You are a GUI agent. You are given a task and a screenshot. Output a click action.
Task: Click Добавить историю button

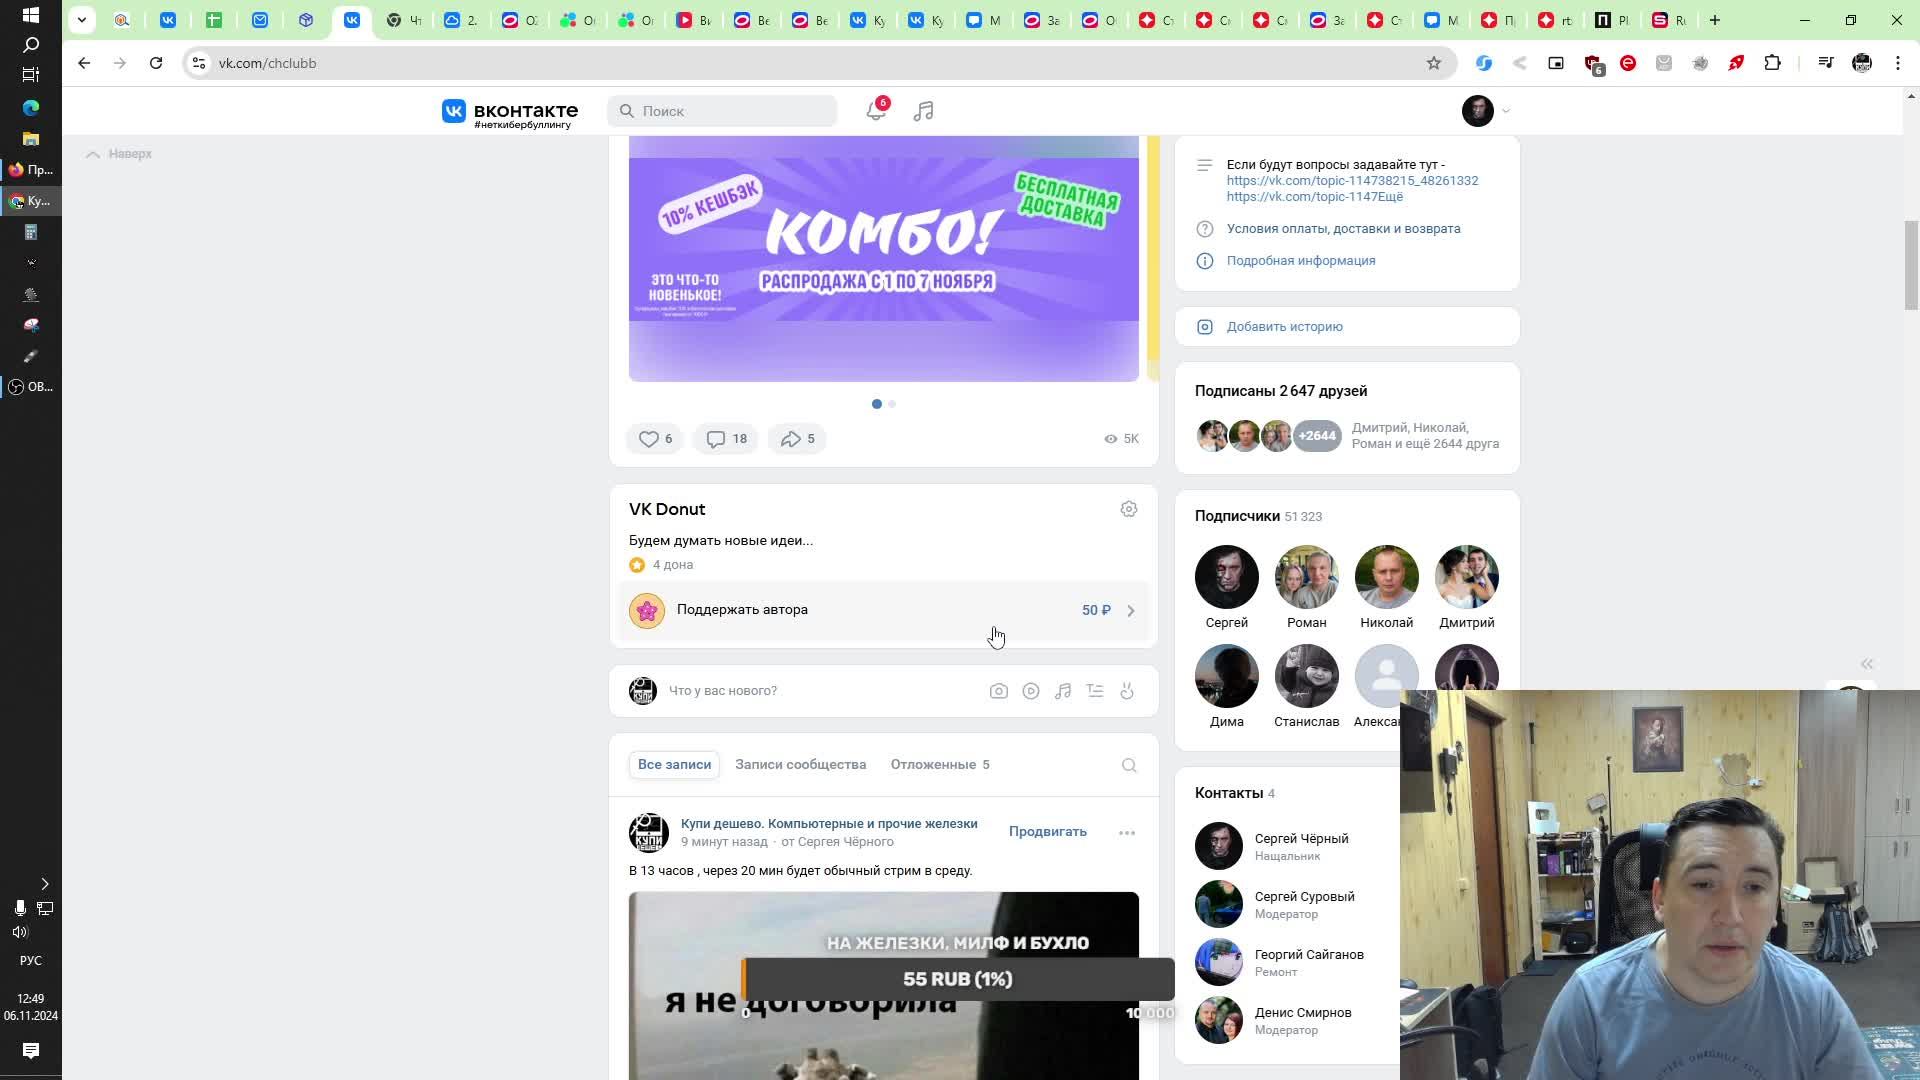coord(1284,327)
